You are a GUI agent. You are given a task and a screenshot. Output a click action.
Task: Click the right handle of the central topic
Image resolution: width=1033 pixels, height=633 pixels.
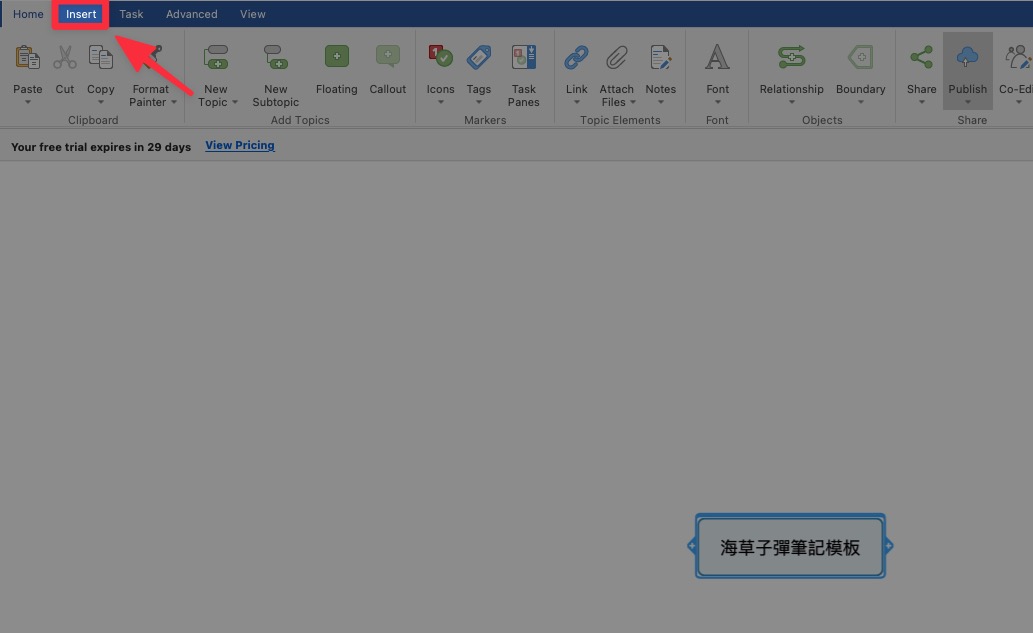pyautogui.click(x=889, y=545)
